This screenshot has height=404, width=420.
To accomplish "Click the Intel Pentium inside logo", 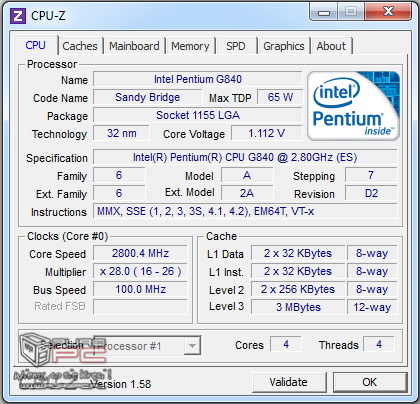I will click(353, 106).
